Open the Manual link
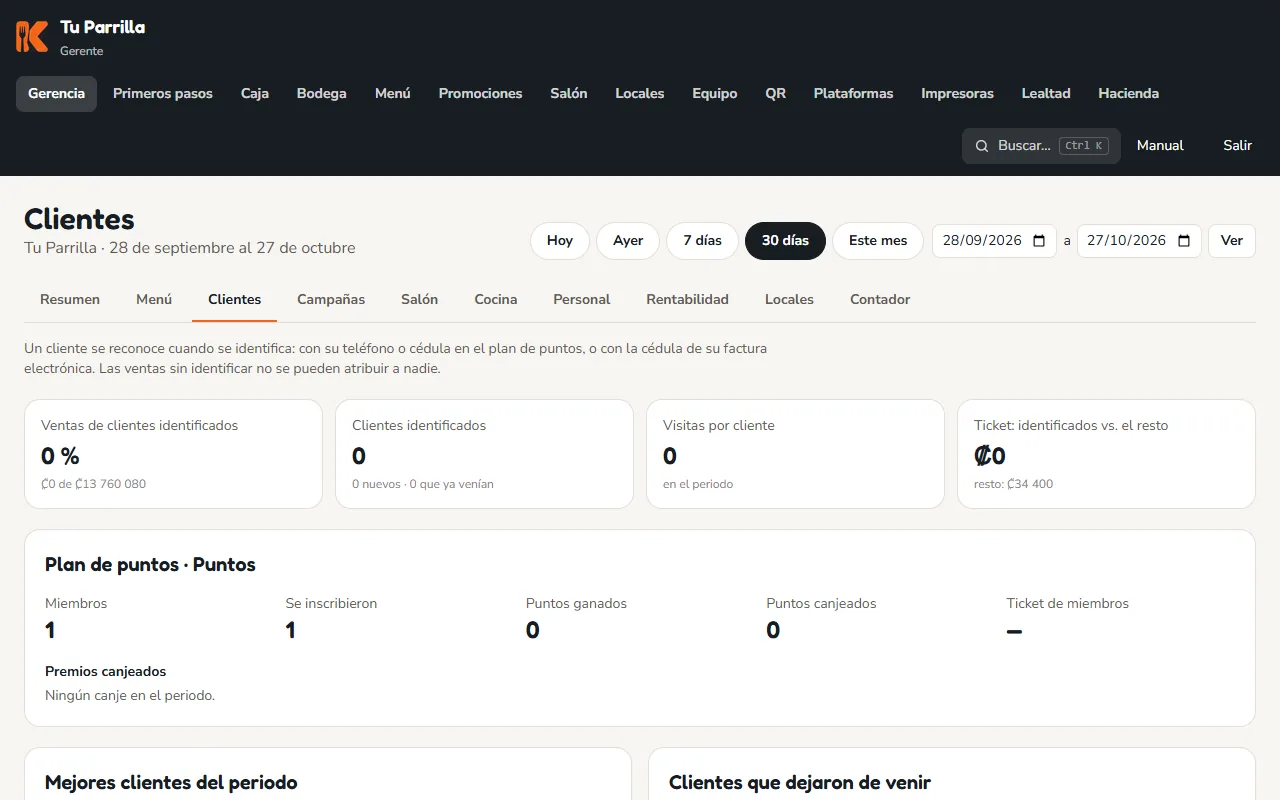 click(1160, 146)
